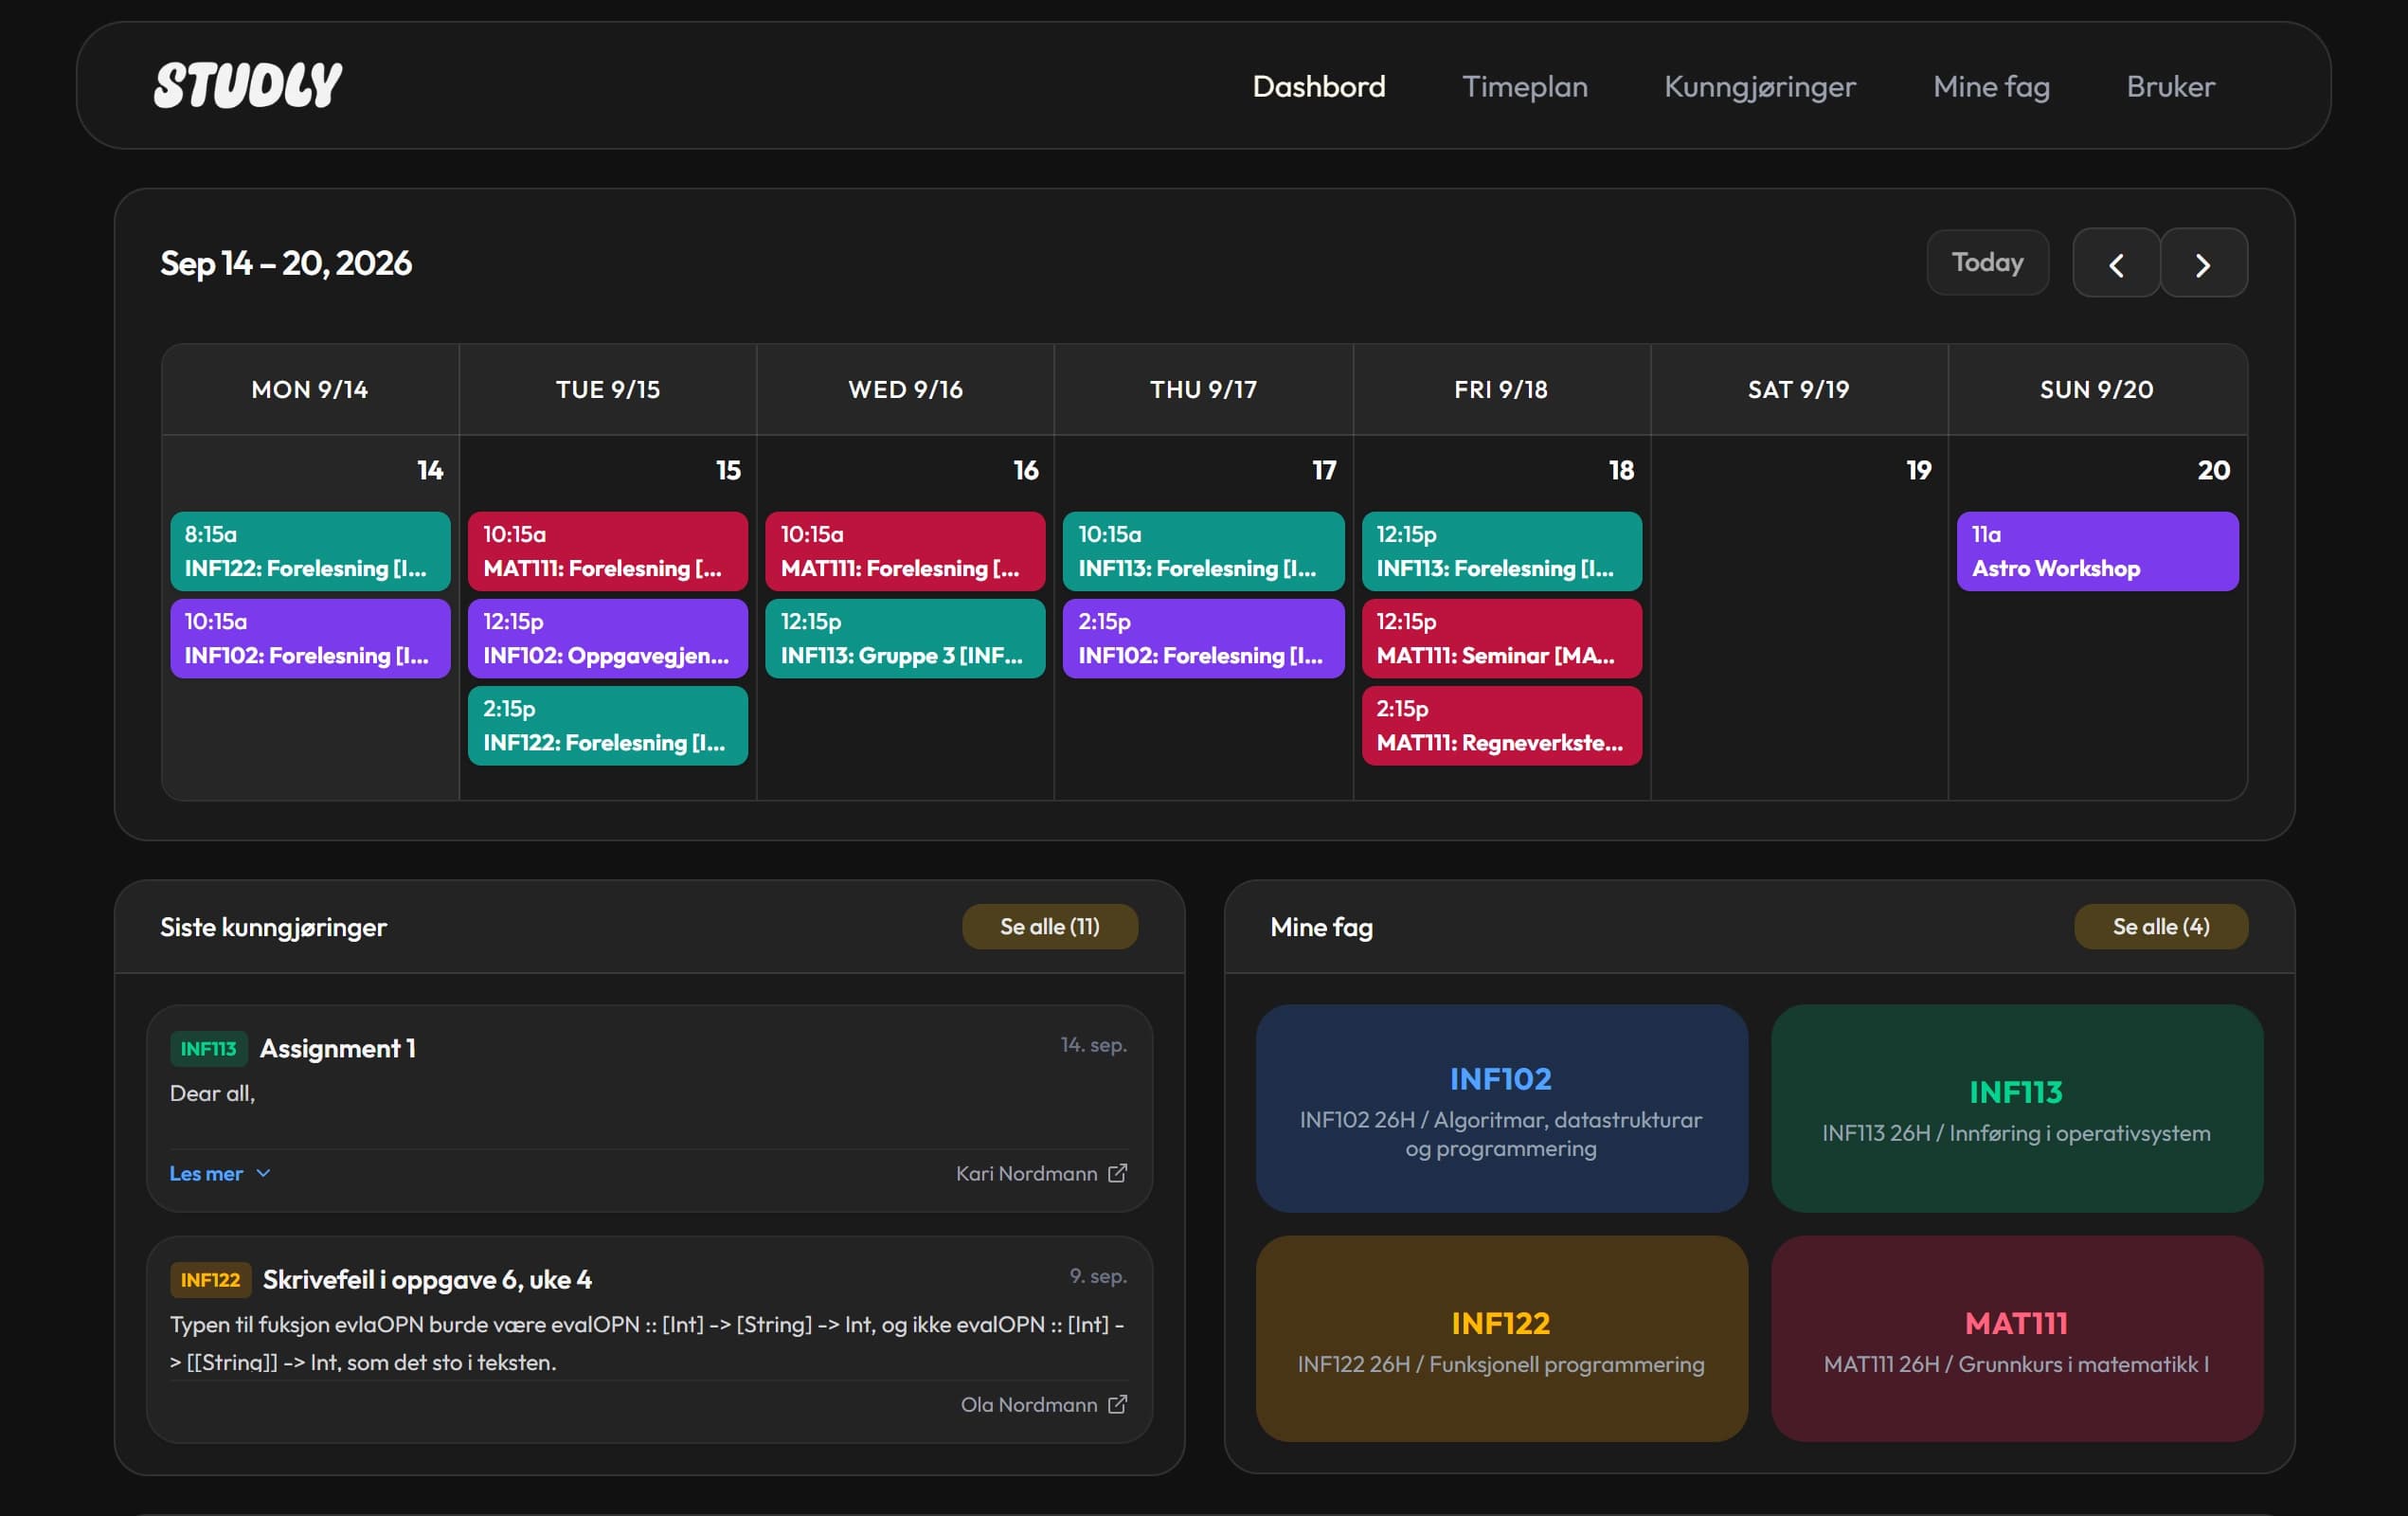Click the Ola Nordmann author link
Image resolution: width=2408 pixels, height=1516 pixels.
pos(1029,1404)
